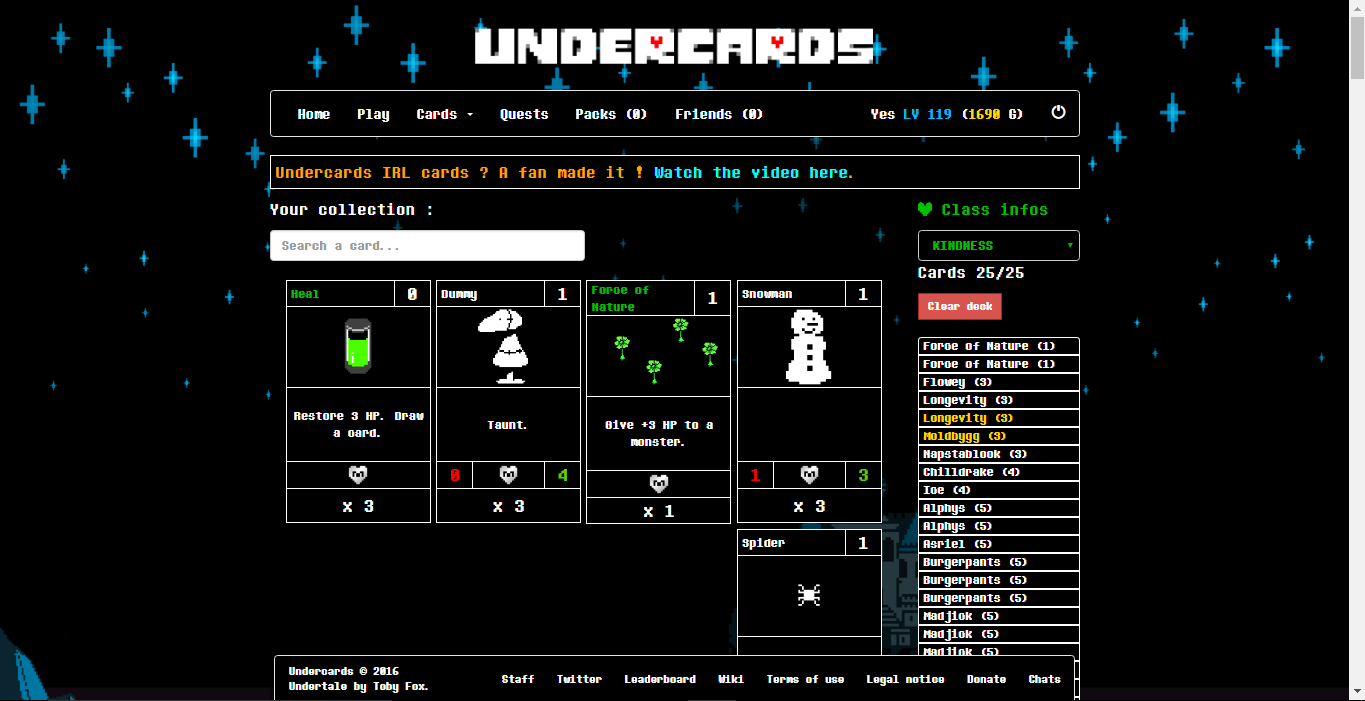Click the Undercards logo

(674, 46)
